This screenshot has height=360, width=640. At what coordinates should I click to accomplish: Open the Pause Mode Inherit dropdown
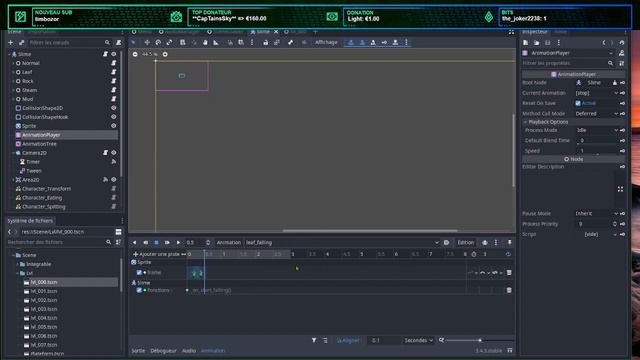596,213
